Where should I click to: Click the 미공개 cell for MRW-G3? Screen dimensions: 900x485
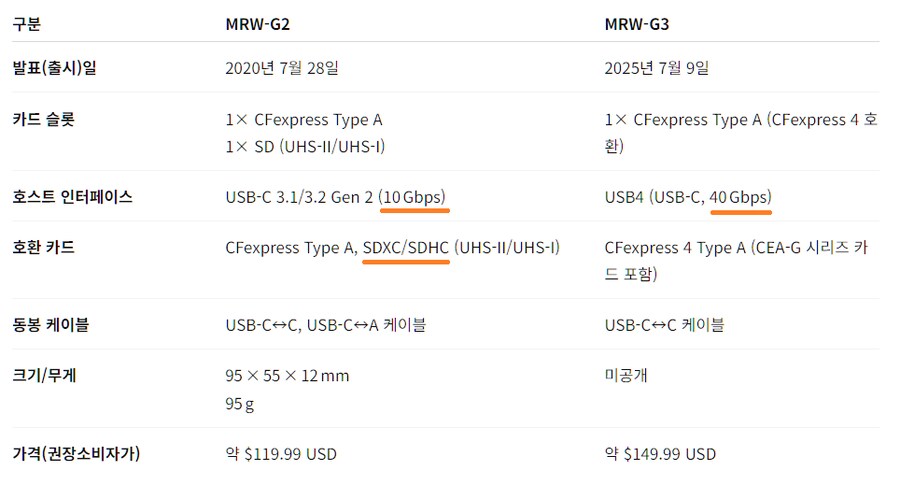point(626,376)
